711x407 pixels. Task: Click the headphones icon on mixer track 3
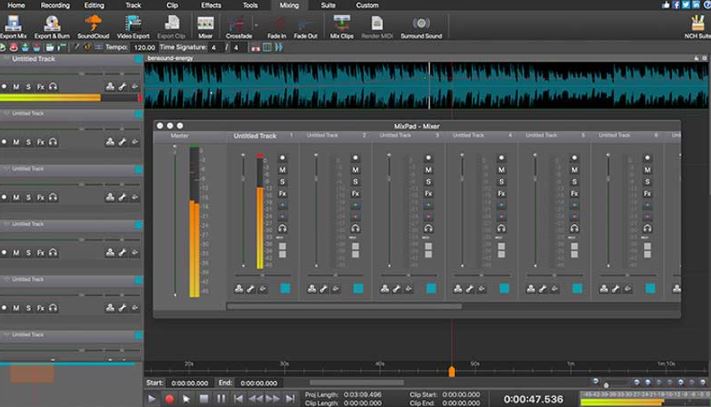[x=429, y=228]
